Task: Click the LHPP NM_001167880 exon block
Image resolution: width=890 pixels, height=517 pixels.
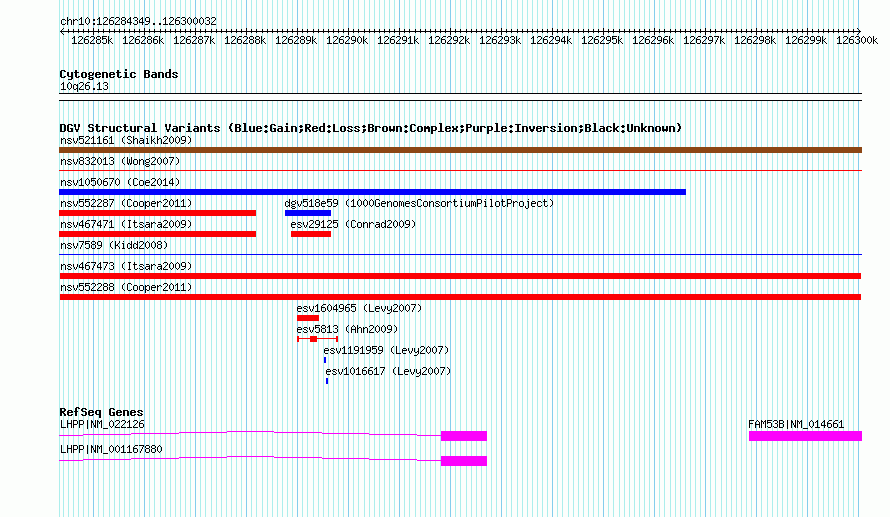Action: [464, 461]
